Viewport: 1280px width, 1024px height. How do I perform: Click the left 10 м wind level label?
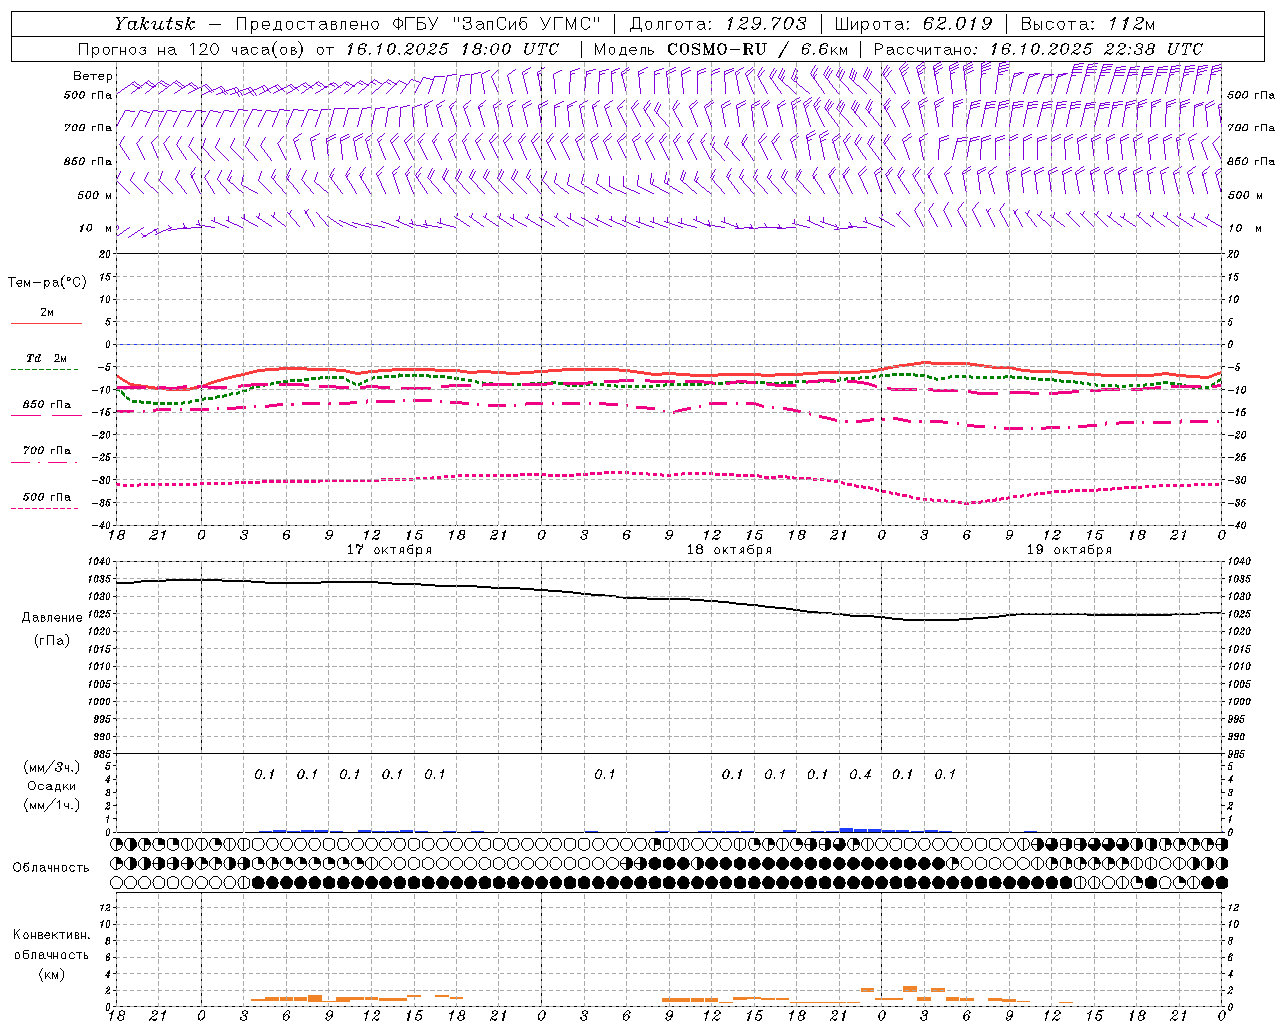click(96, 228)
